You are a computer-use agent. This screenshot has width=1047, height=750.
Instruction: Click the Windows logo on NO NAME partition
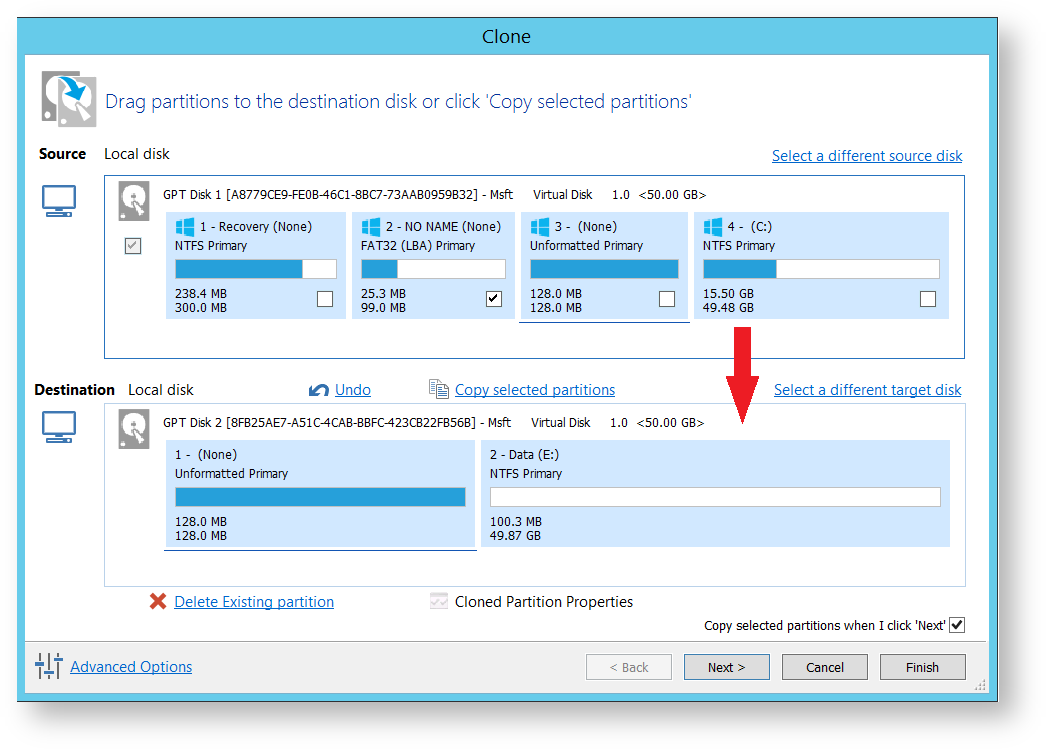(371, 226)
